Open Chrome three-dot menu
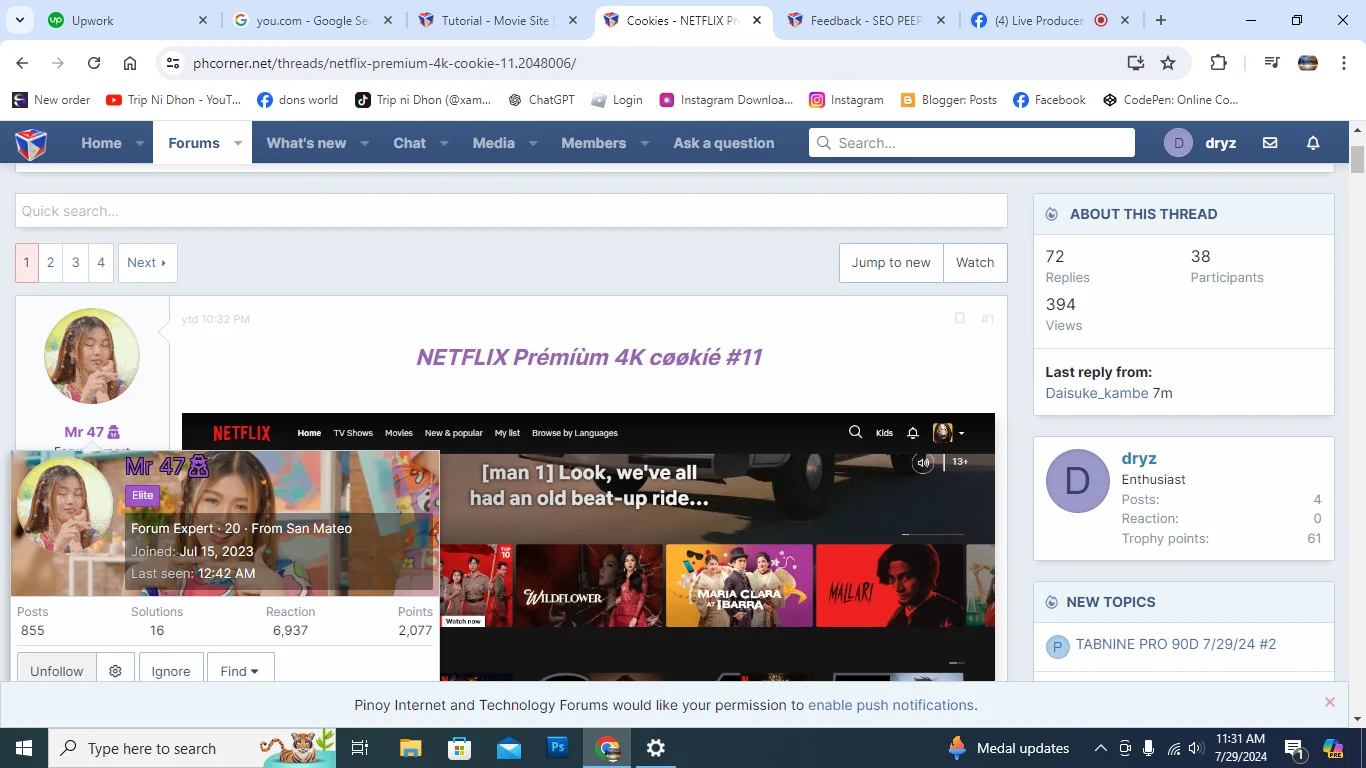 click(x=1343, y=63)
